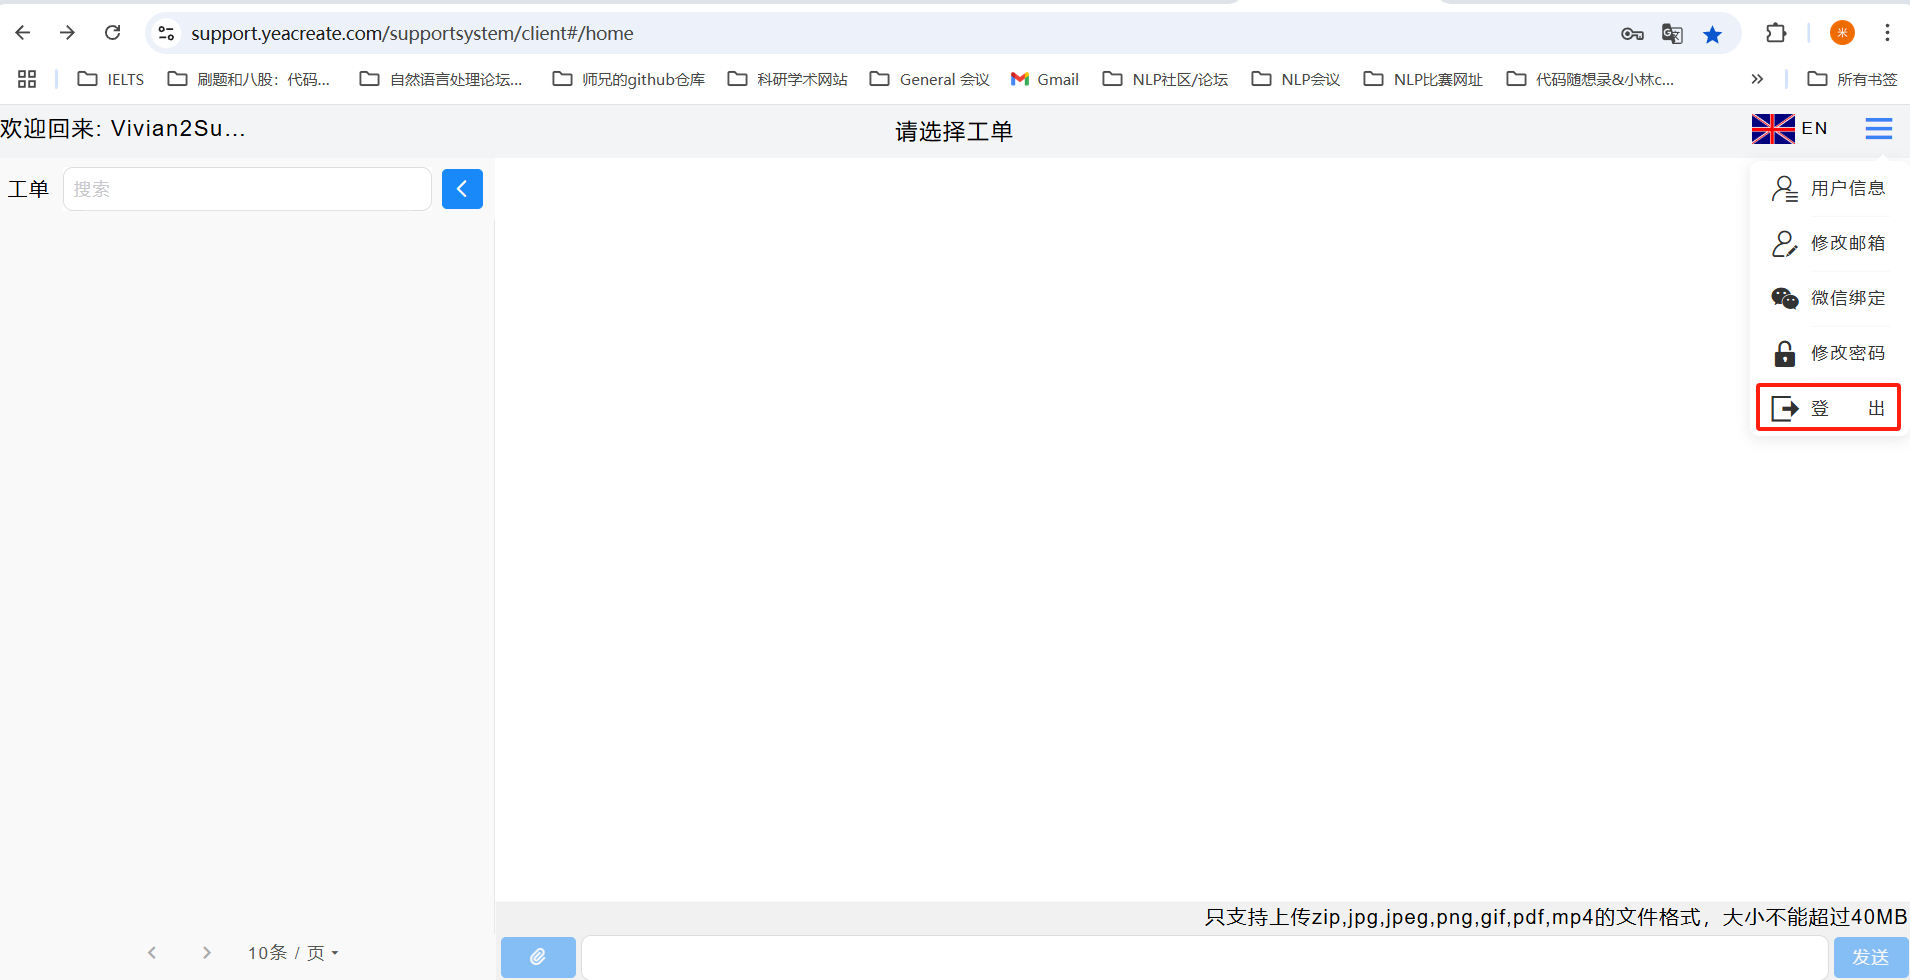
Task: Click the UK flag language icon
Action: (1772, 129)
